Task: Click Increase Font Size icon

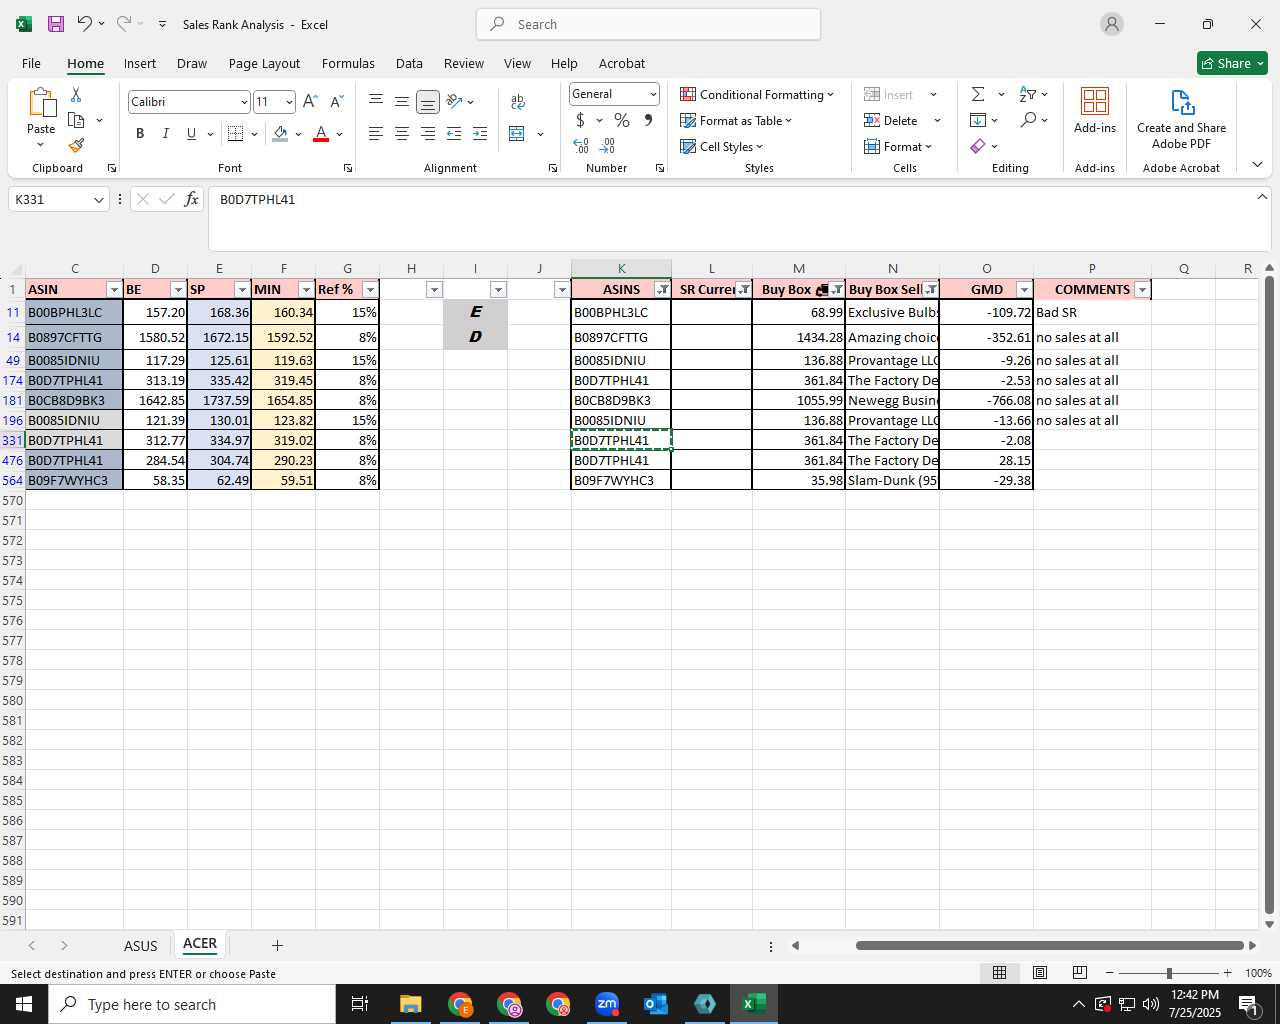Action: click(x=310, y=101)
